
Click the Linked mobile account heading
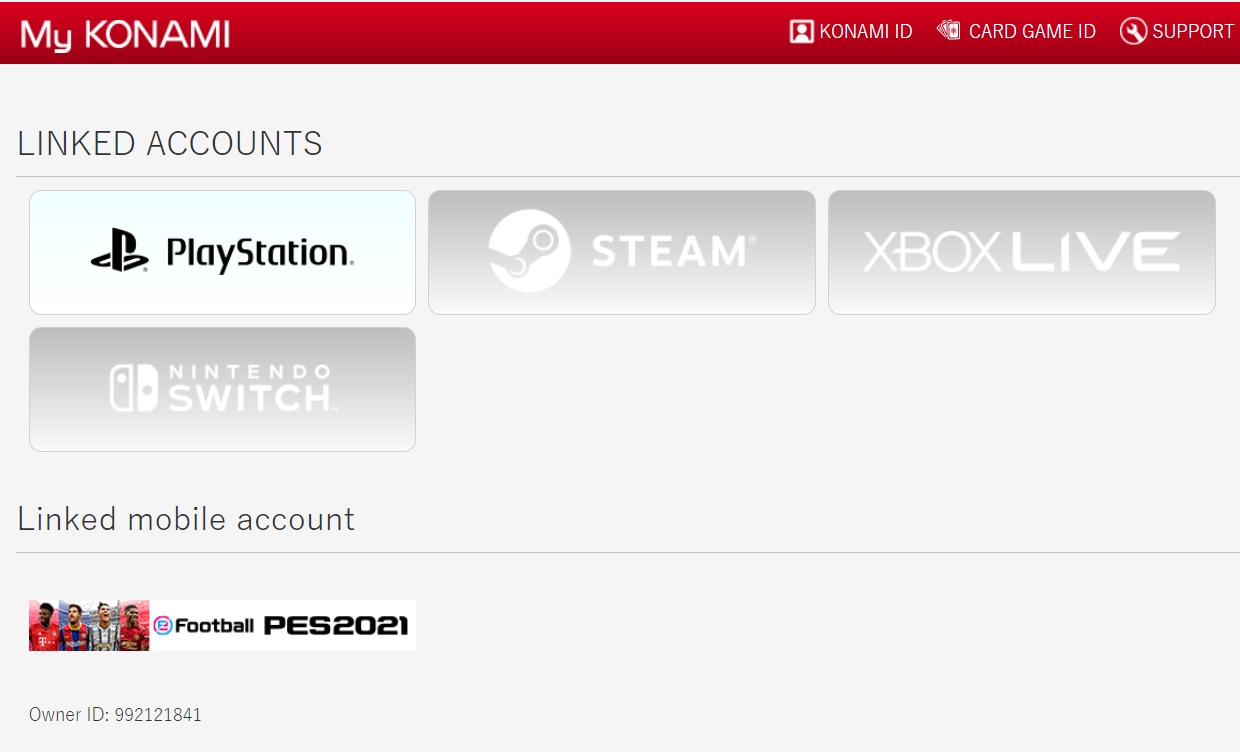pyautogui.click(x=186, y=519)
